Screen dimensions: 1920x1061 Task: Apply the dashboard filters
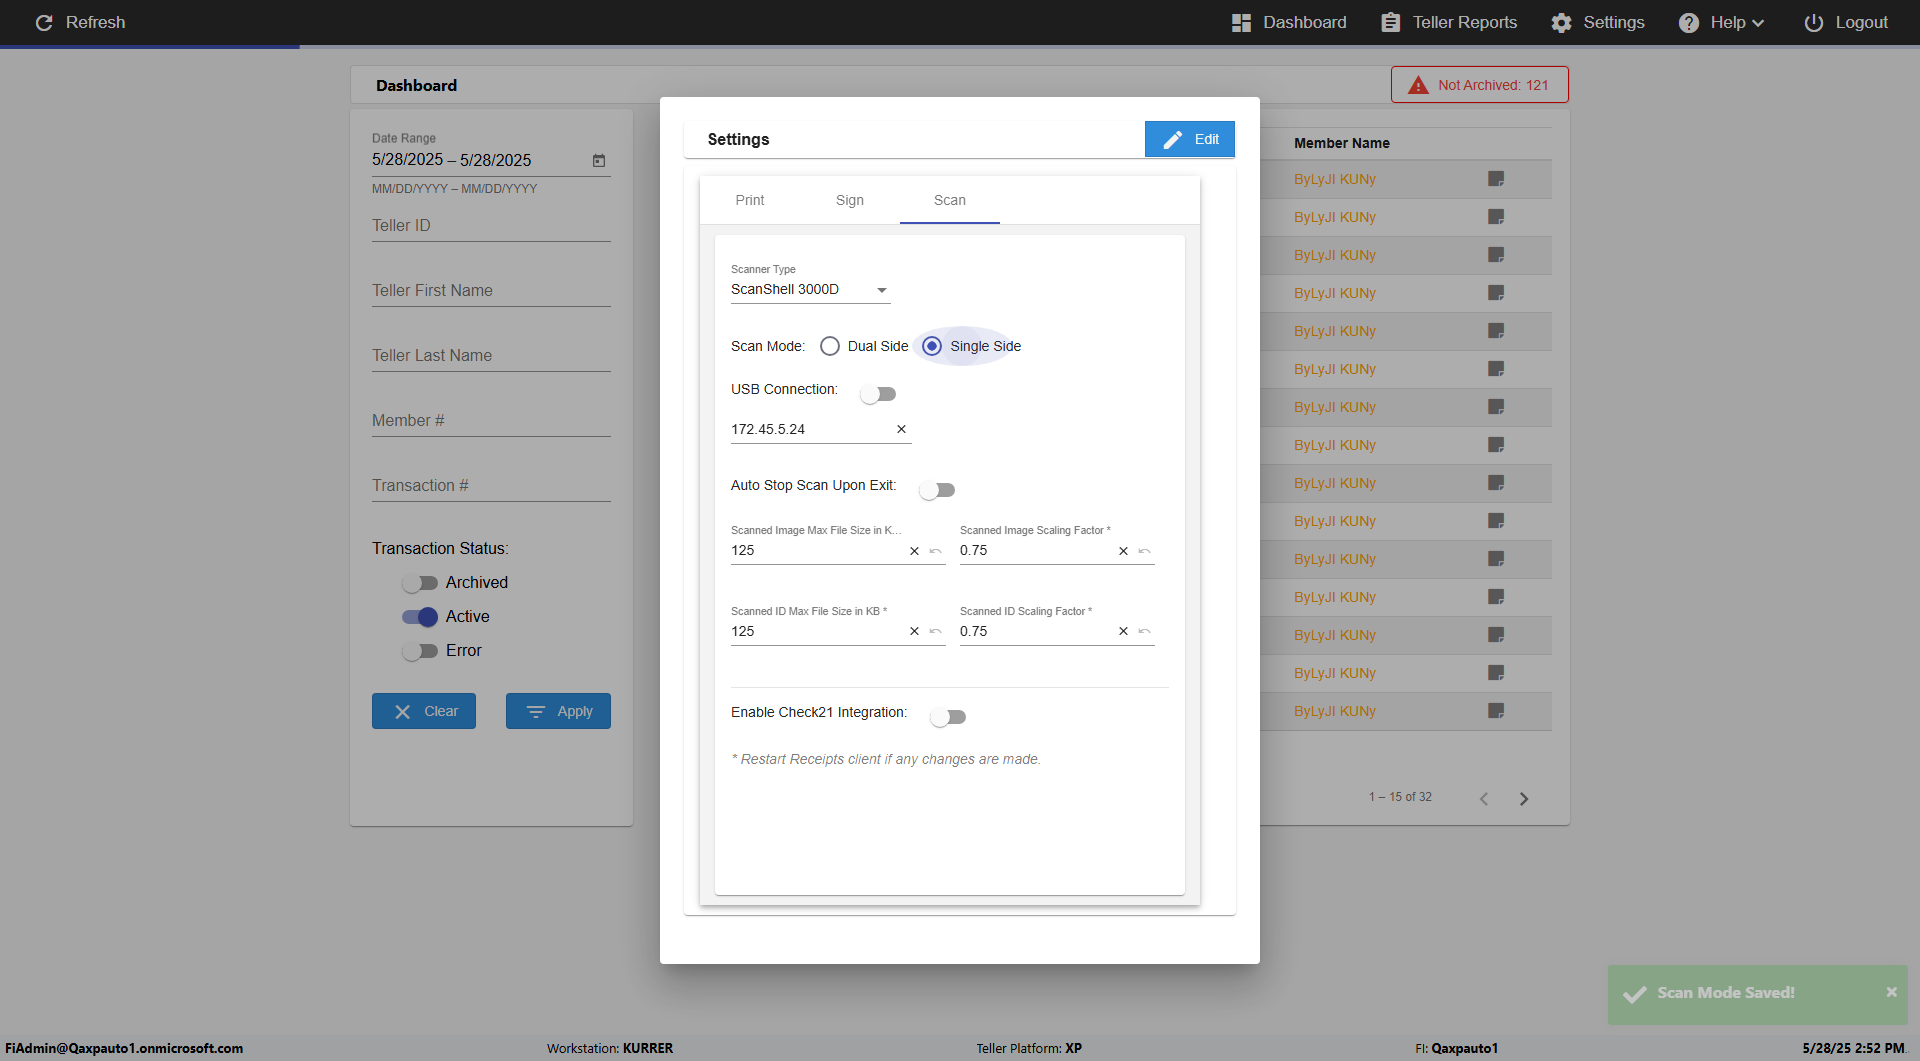pos(558,711)
